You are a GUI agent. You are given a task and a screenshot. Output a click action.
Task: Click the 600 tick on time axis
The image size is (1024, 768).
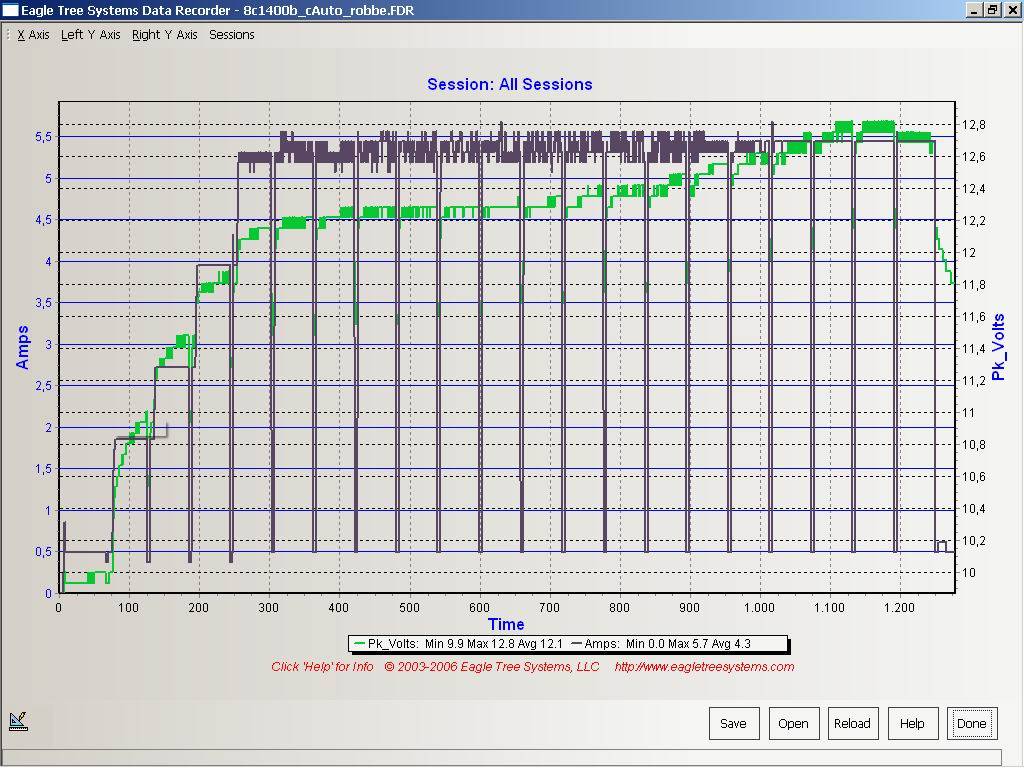pos(479,608)
